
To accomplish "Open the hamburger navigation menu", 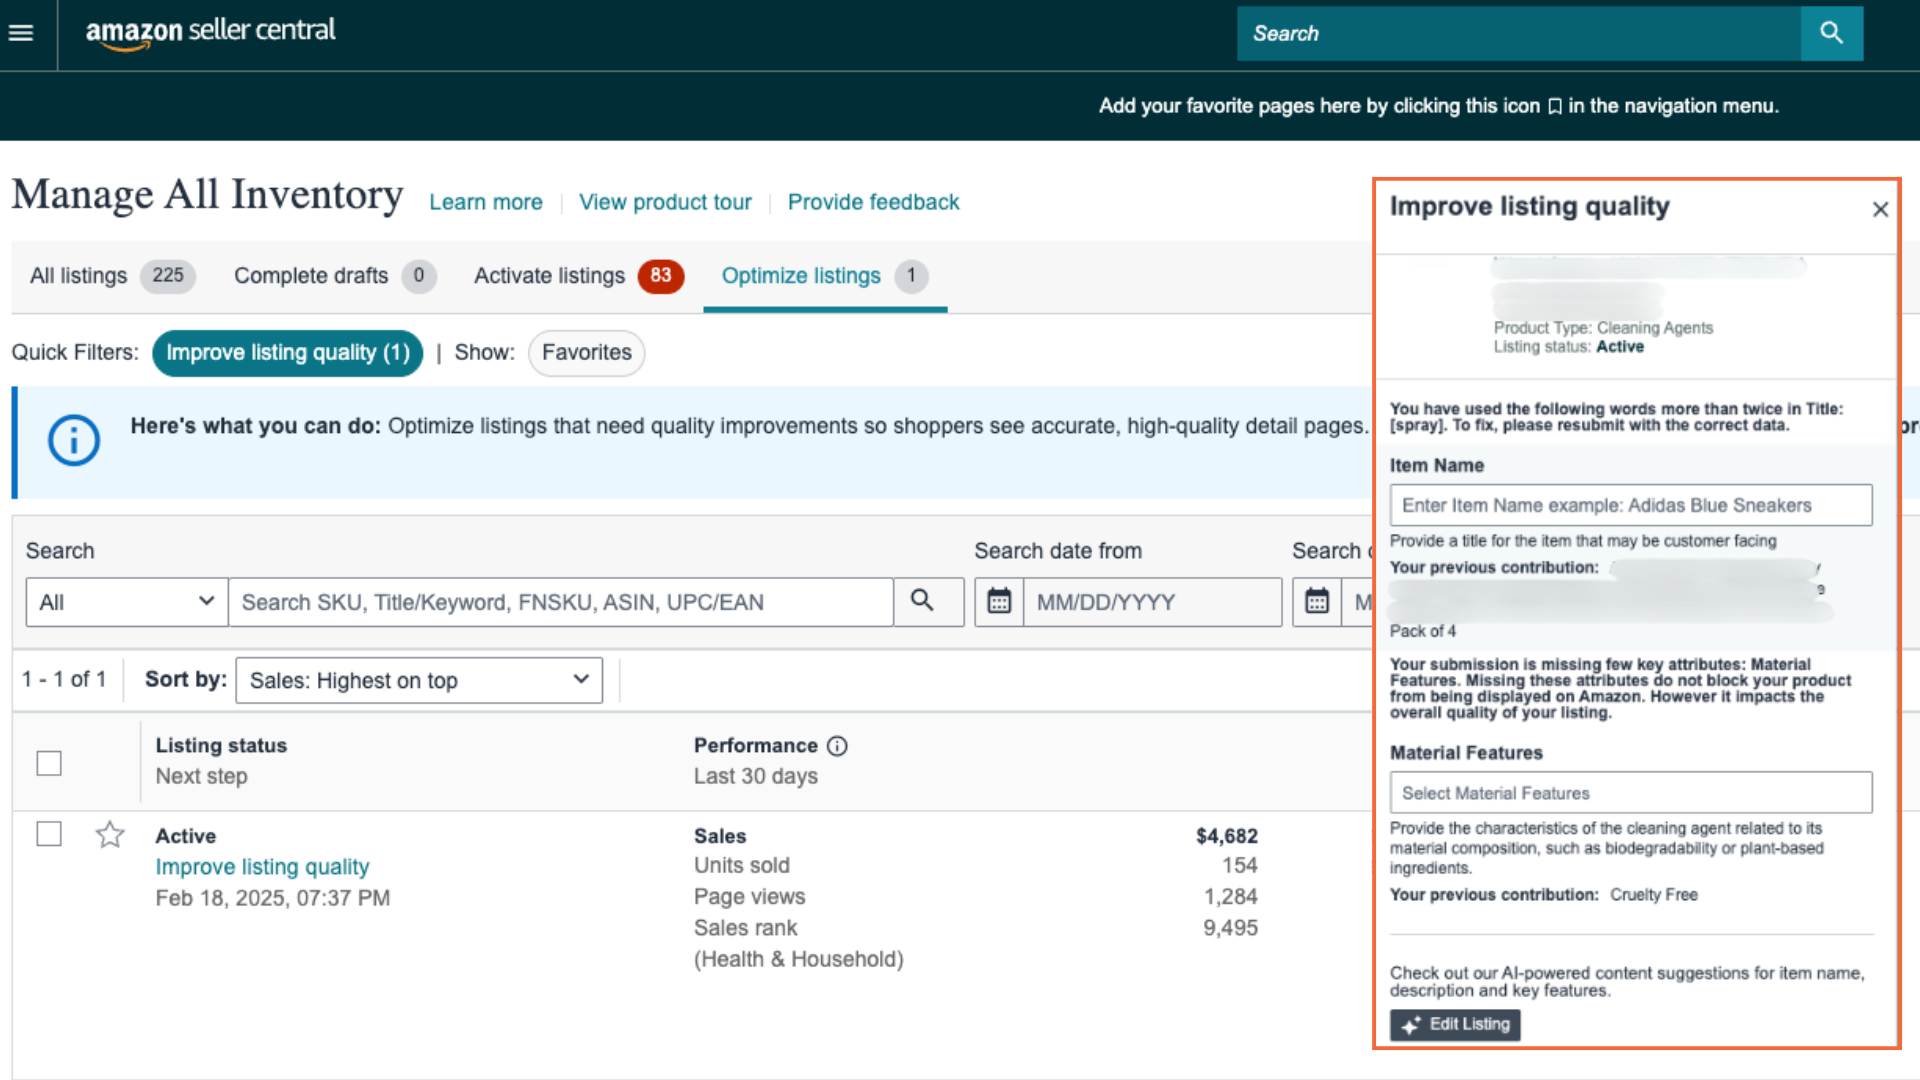I will click(21, 33).
